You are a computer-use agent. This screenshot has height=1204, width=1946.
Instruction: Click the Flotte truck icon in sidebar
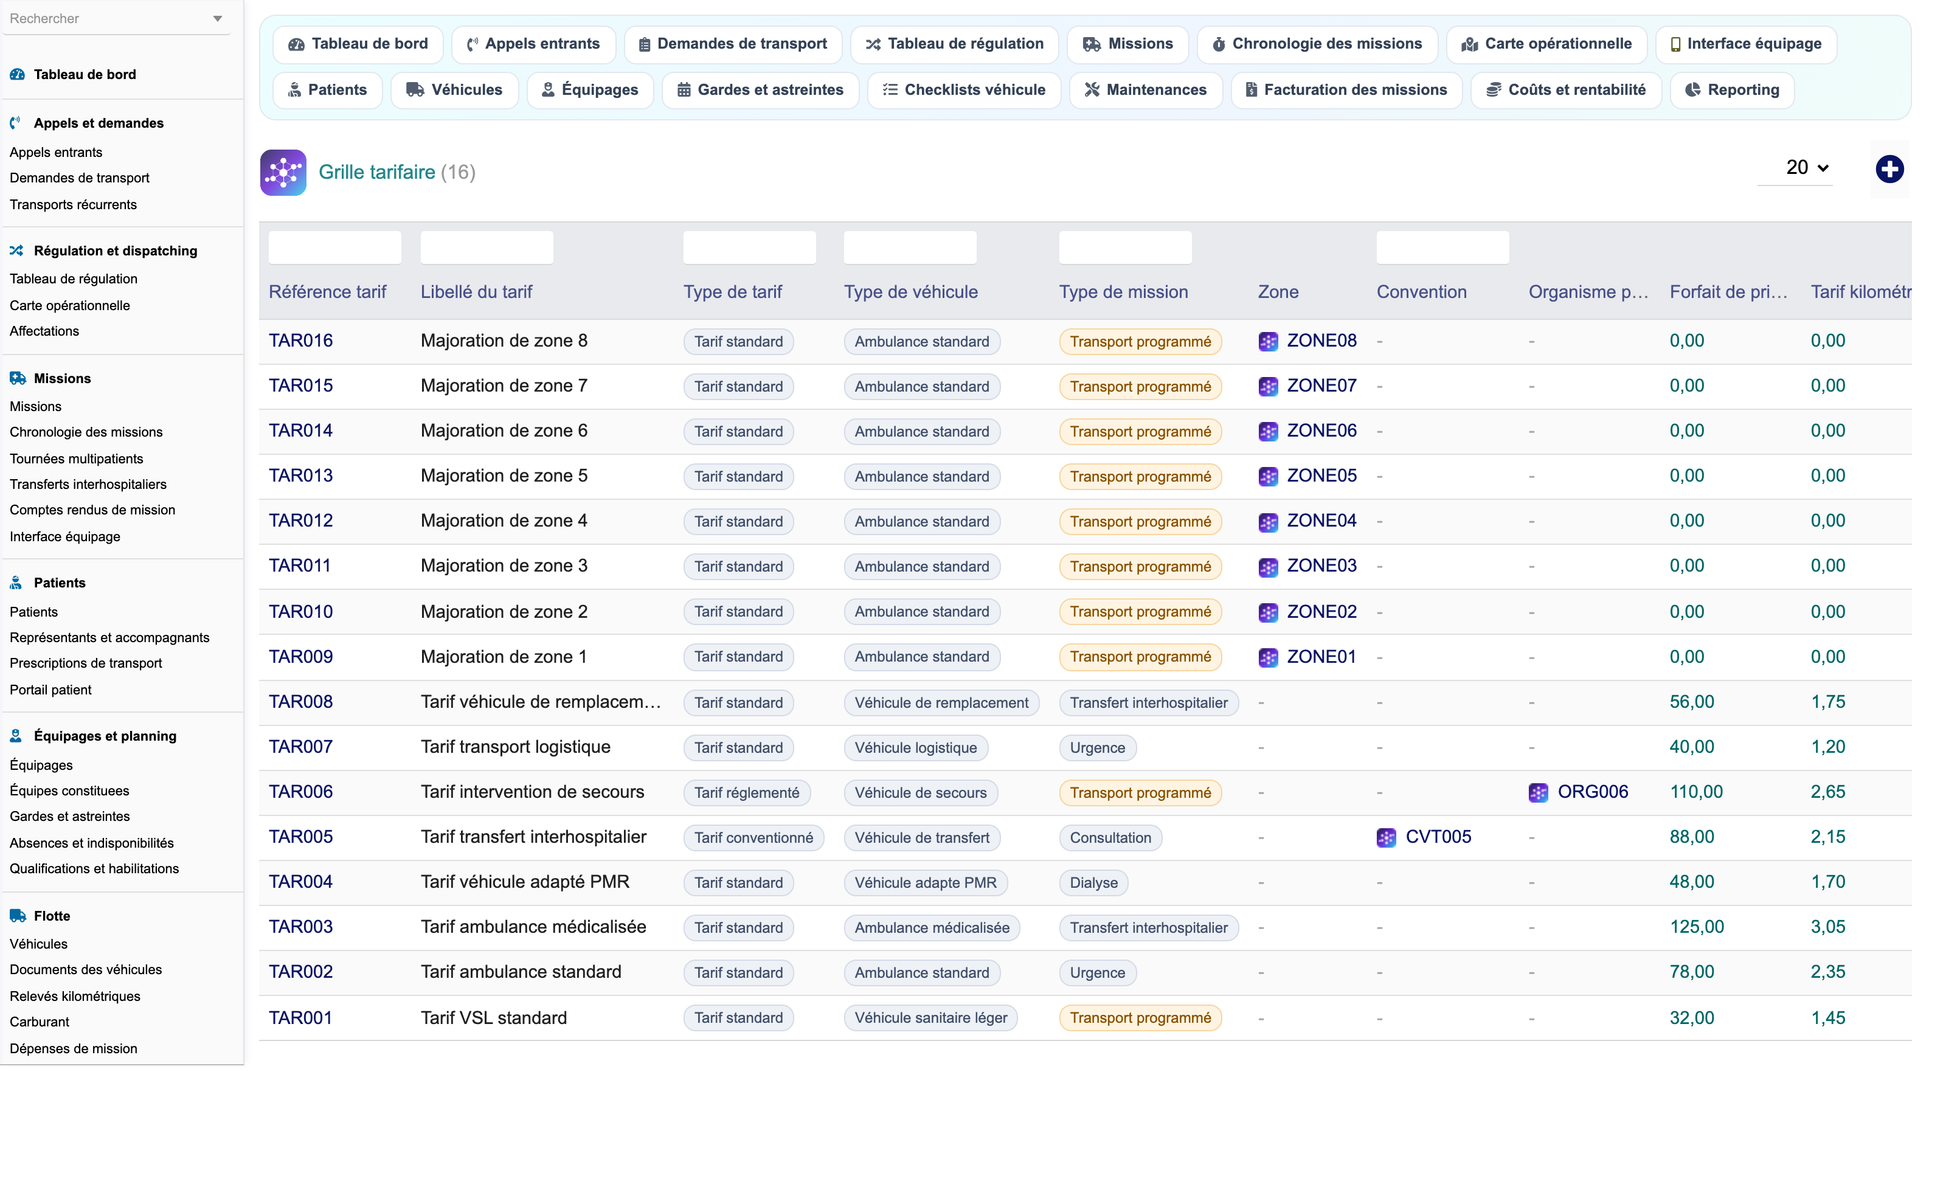18,916
